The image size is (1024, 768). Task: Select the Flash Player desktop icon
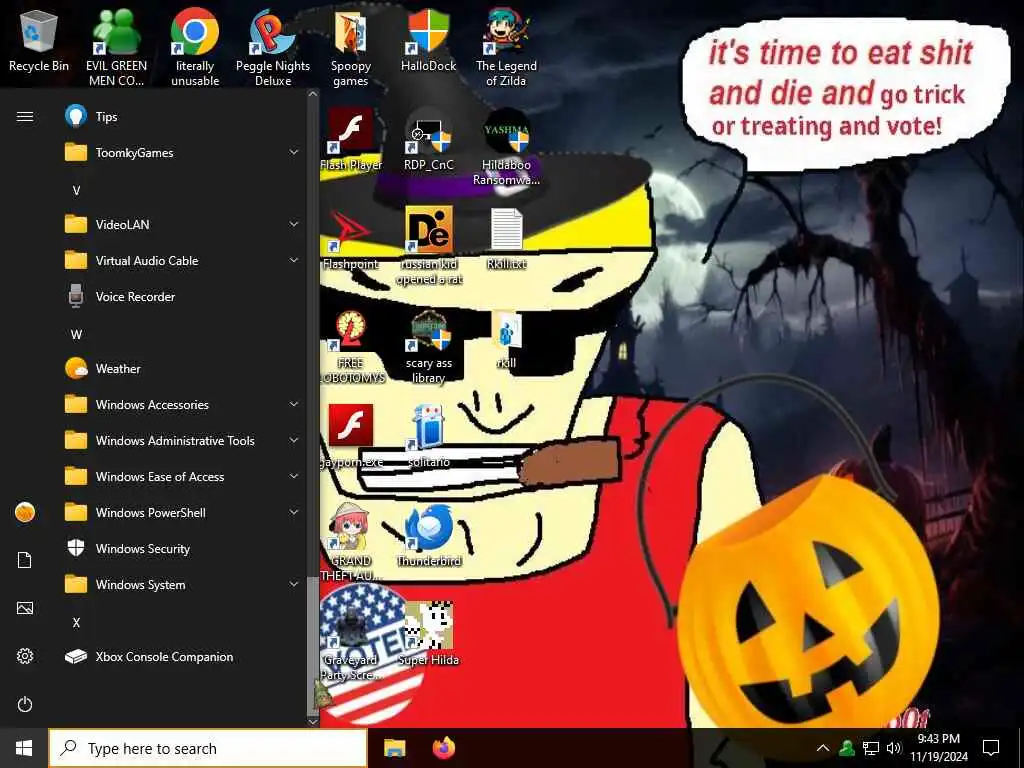[x=351, y=138]
